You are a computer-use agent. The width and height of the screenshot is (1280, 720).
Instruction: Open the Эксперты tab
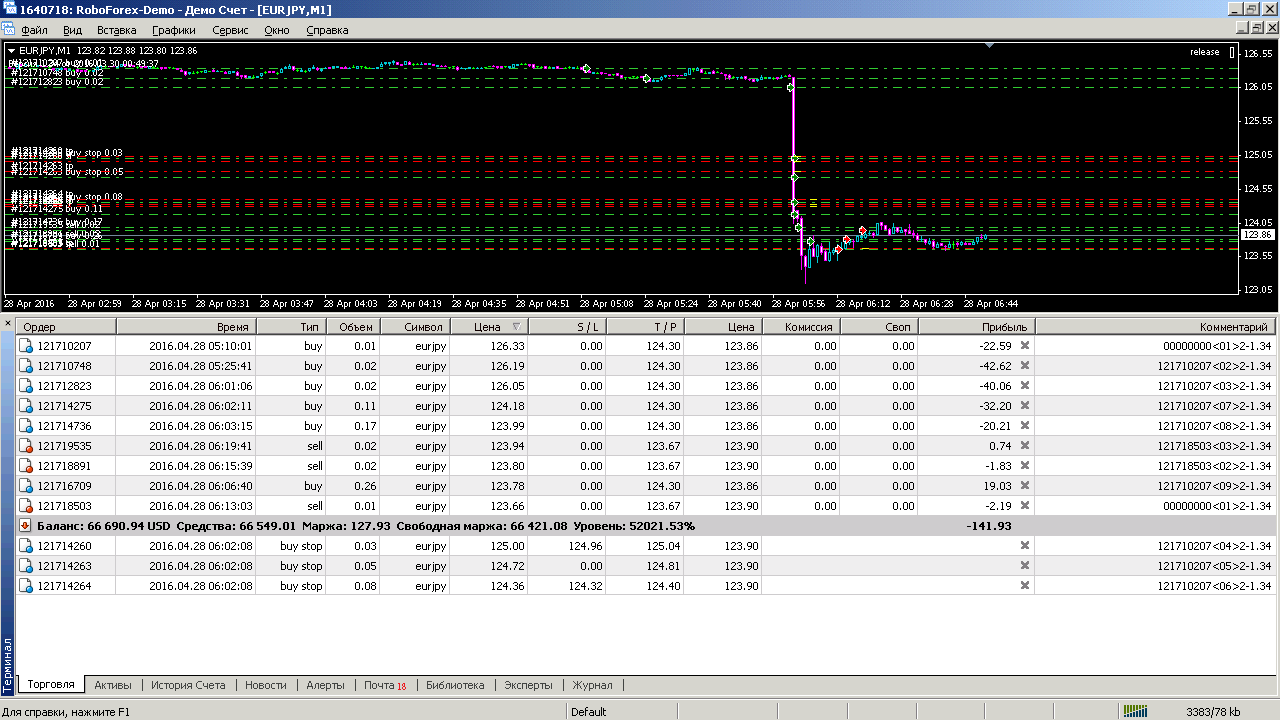coord(528,685)
